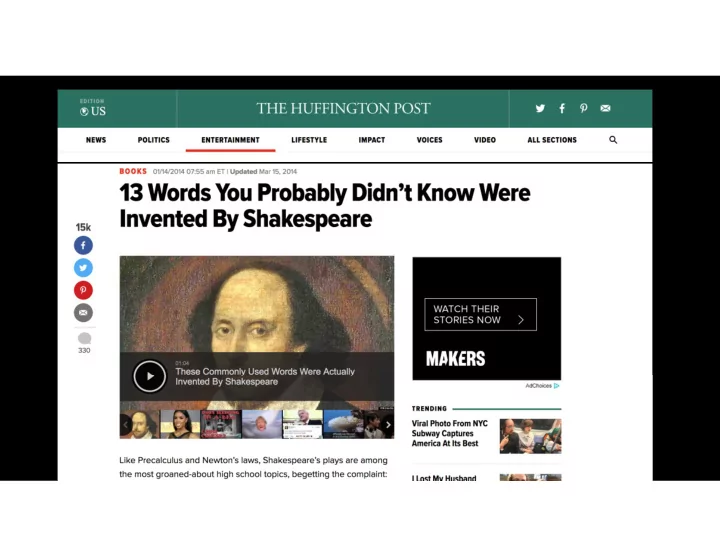The height and width of the screenshot is (557, 720).
Task: Open the Facebook icon in the header
Action: click(x=562, y=108)
